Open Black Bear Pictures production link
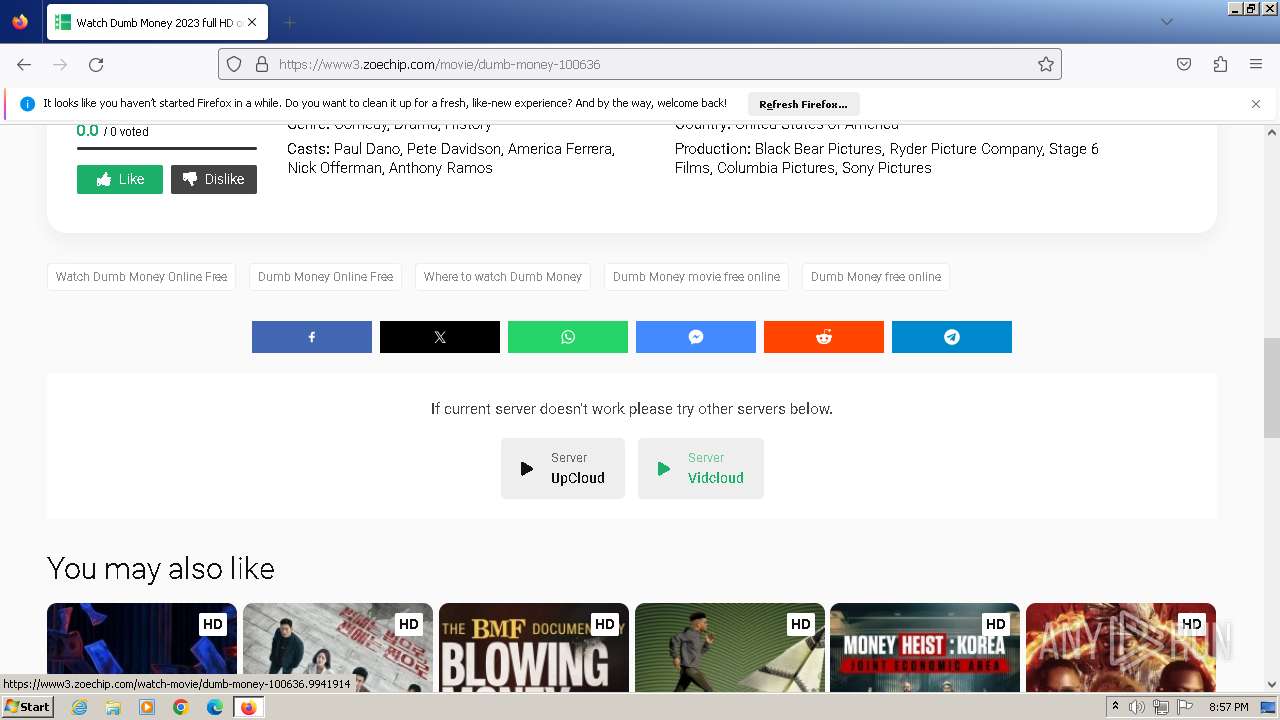 click(818, 149)
